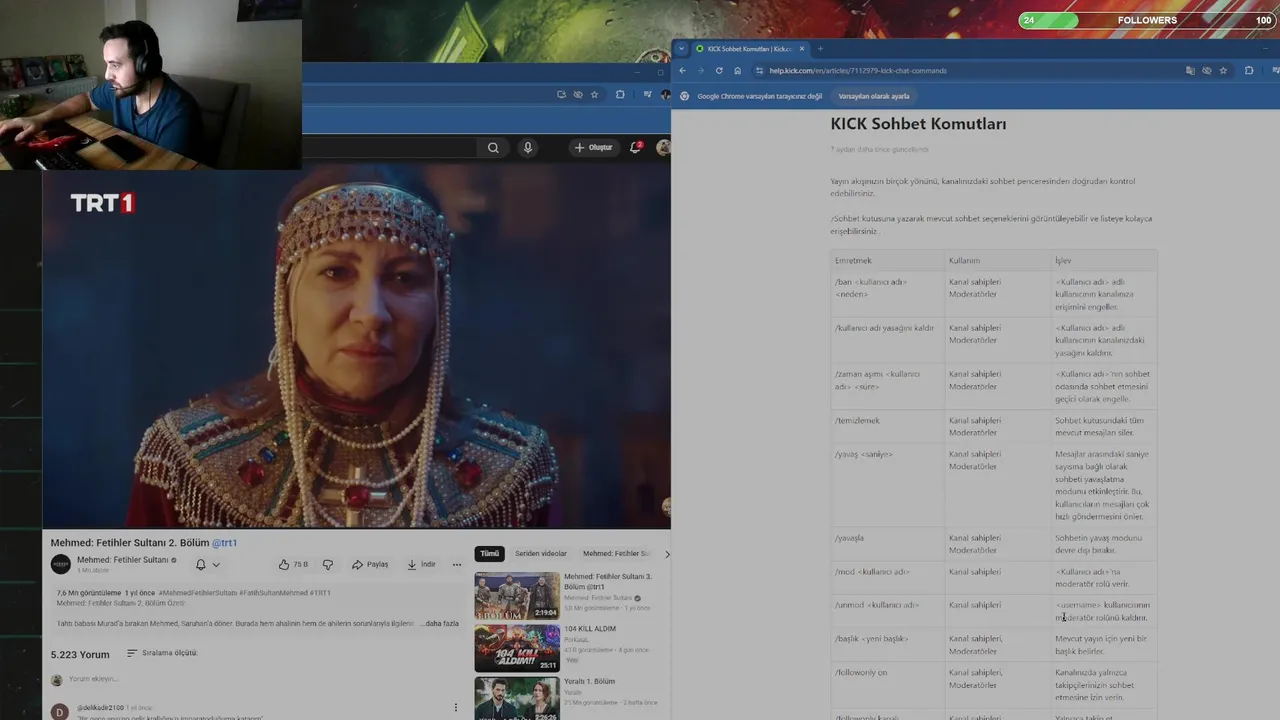Go back in the Kick help browser window
Image resolution: width=1280 pixels, height=720 pixels.
[682, 71]
